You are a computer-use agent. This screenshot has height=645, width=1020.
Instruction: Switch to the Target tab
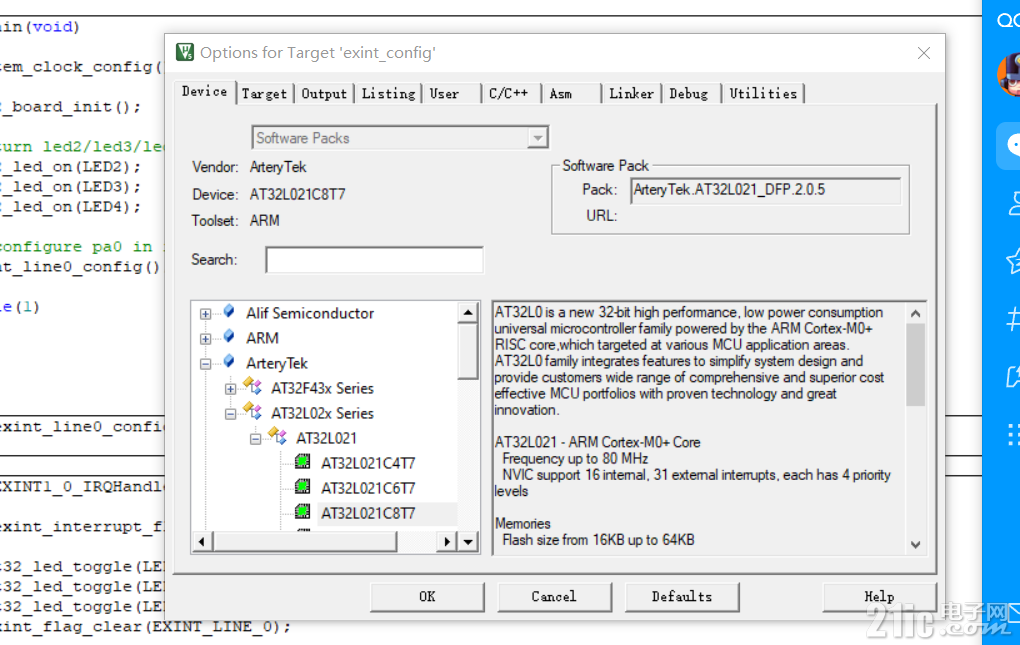click(x=264, y=94)
